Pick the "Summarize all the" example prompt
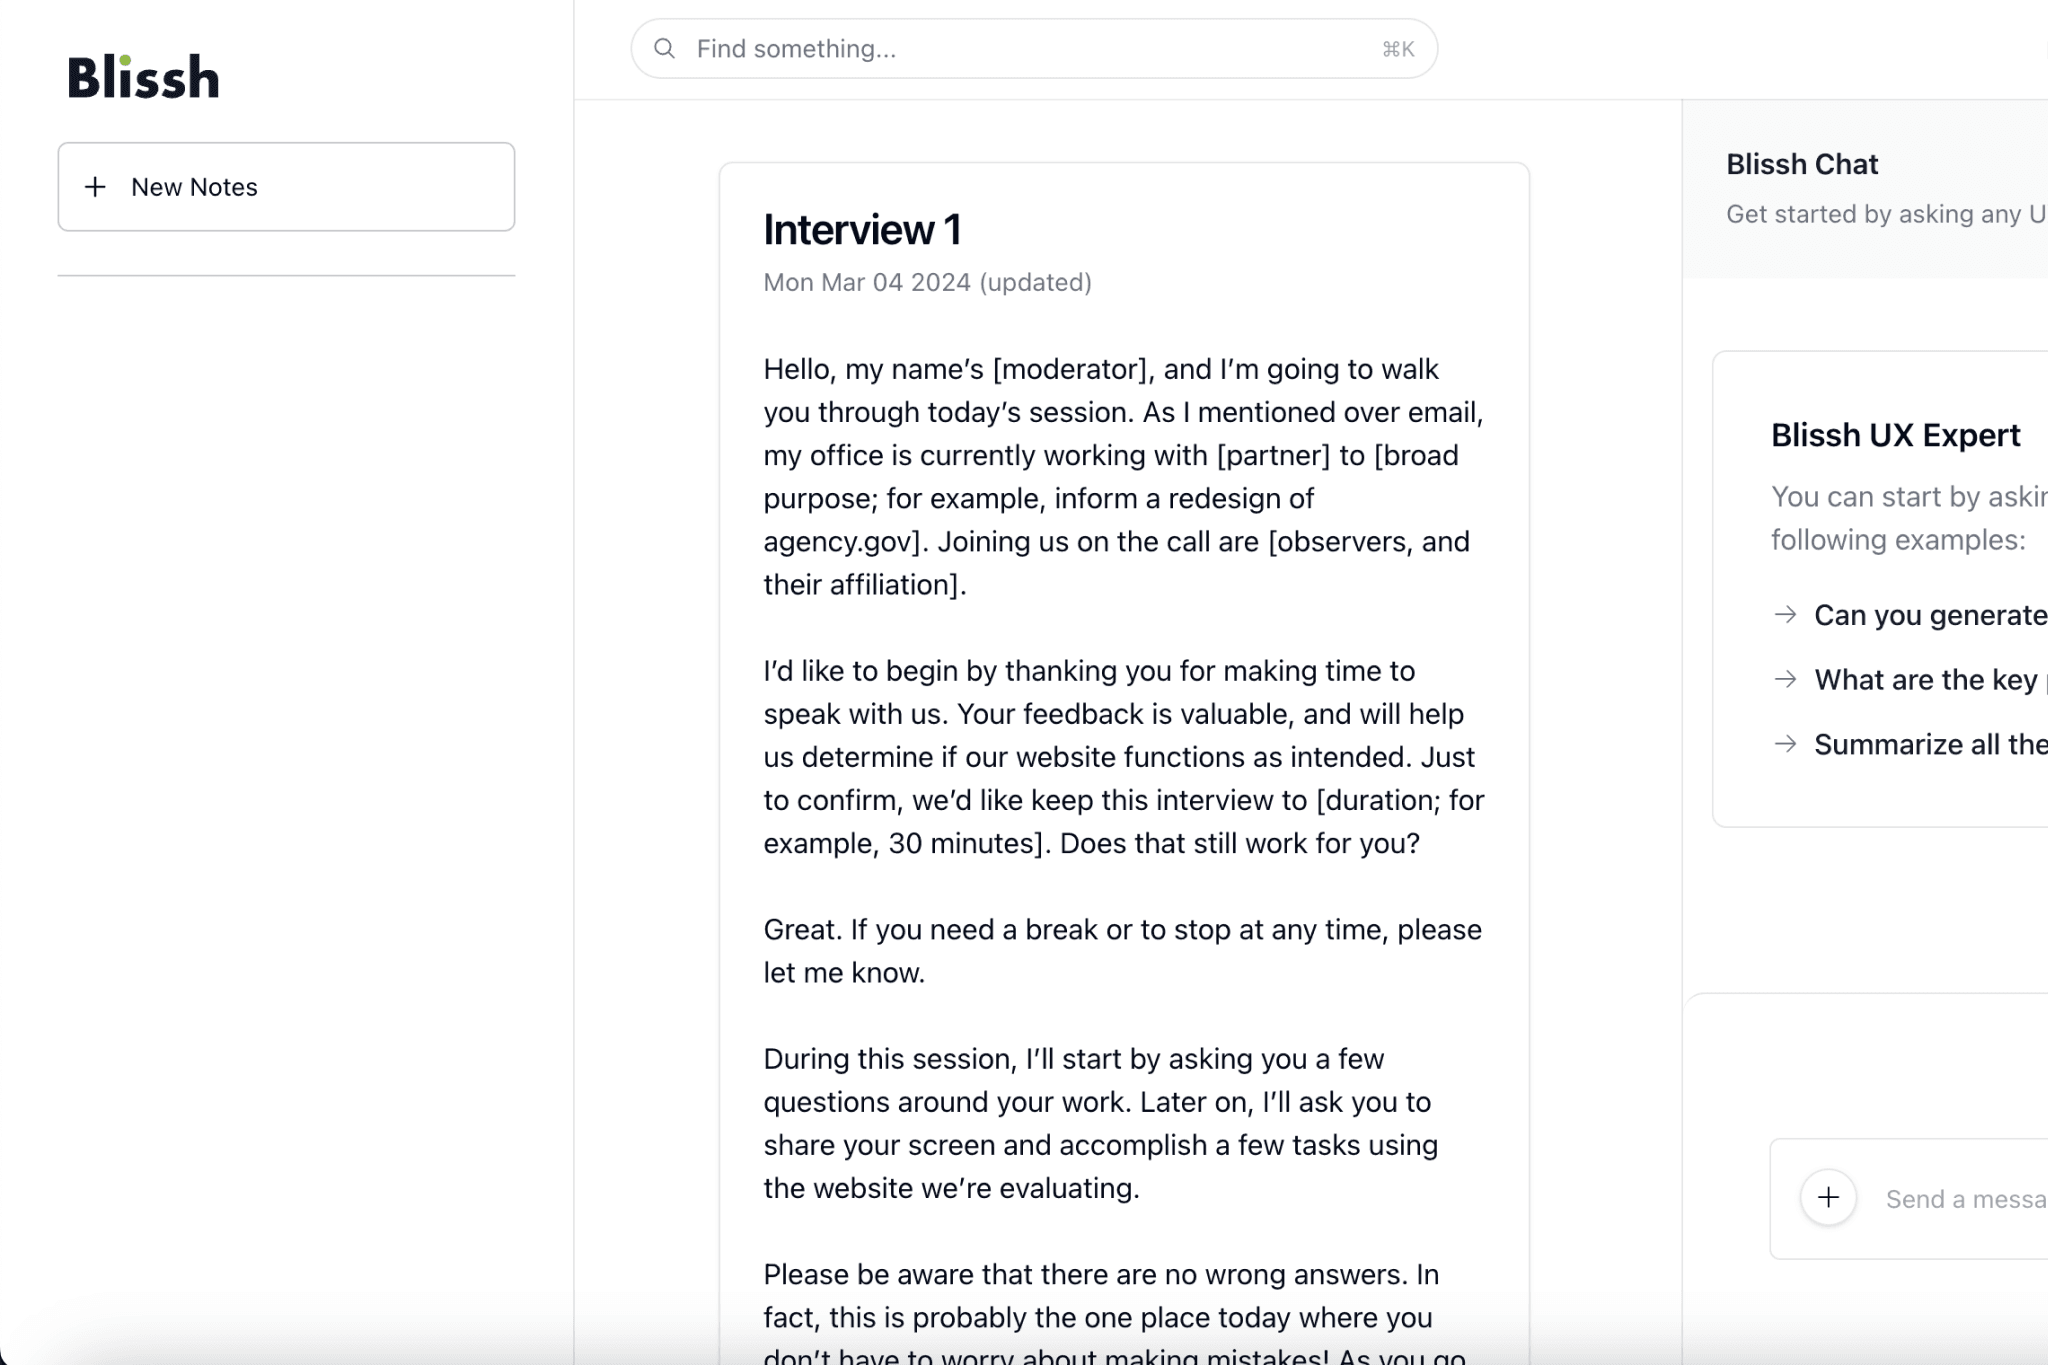This screenshot has height=1365, width=2048. (1930, 744)
